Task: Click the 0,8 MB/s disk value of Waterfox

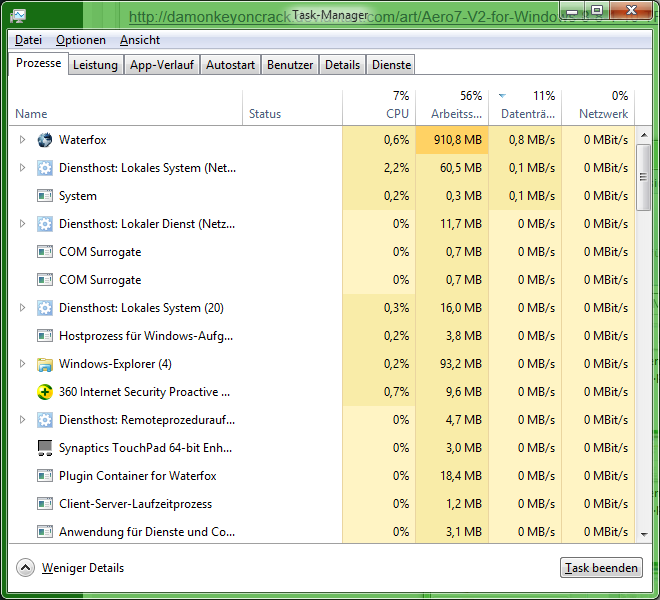Action: pos(532,140)
